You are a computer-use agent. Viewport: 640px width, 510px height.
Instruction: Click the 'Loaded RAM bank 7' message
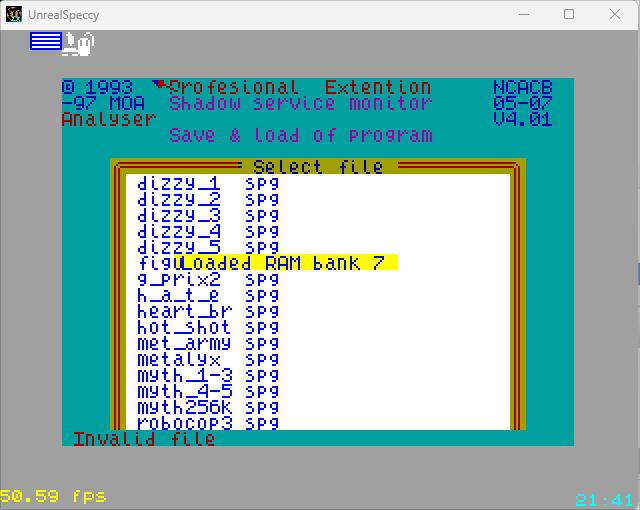[x=286, y=262]
